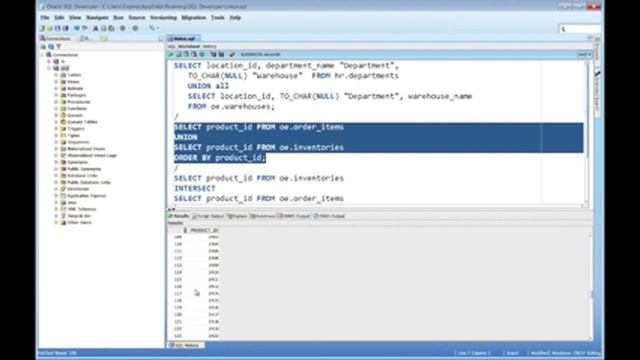Click the Save All icon in the main toolbar

point(65,28)
